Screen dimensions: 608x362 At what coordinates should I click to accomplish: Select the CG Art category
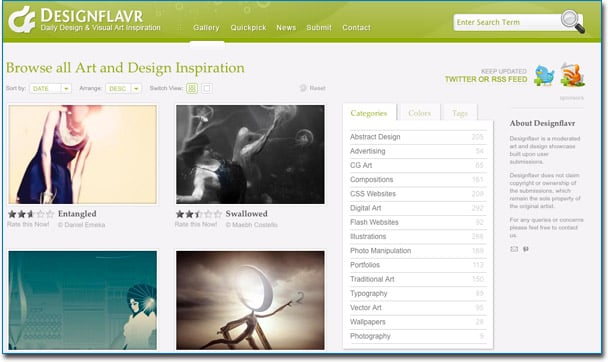pos(417,165)
